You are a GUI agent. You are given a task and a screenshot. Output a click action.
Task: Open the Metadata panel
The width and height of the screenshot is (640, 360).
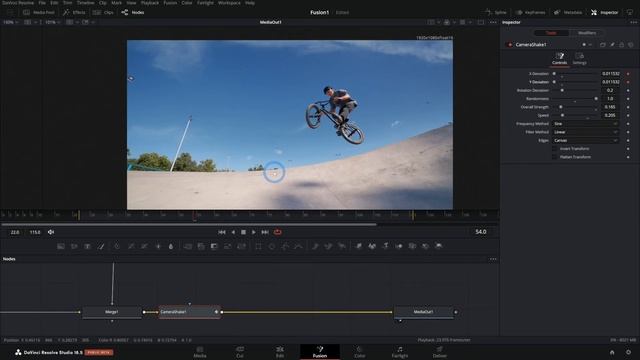568,13
